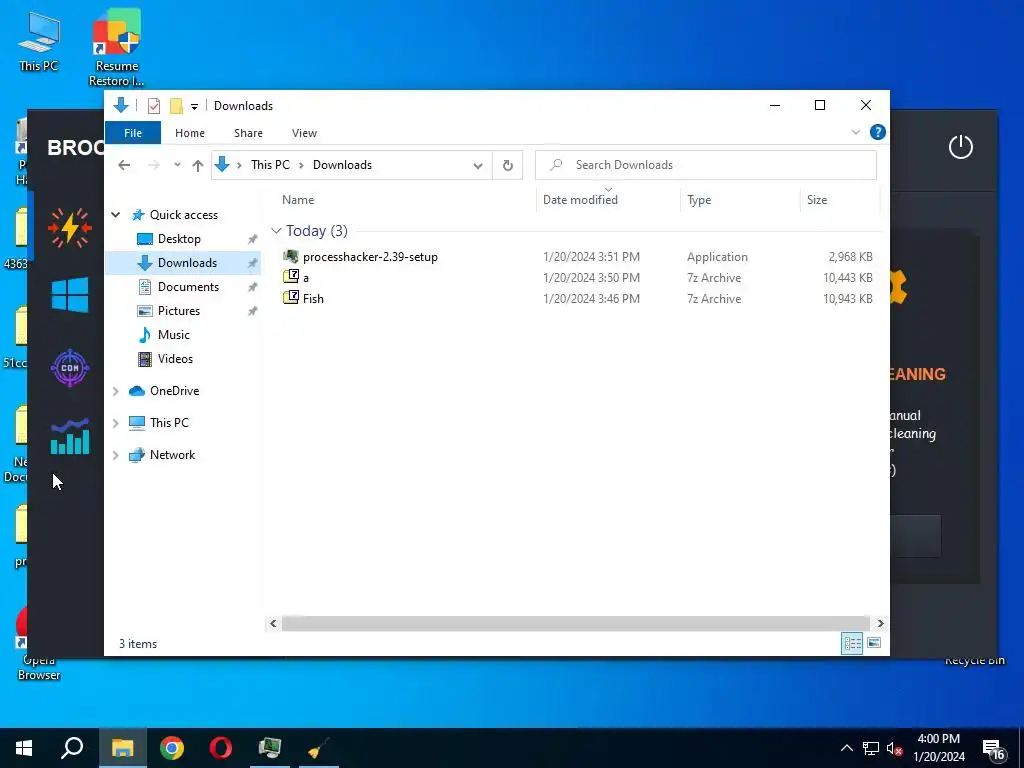Screen dimensions: 1024x768
Task: Click the New folder quick access toolbar icon
Action: [176, 106]
